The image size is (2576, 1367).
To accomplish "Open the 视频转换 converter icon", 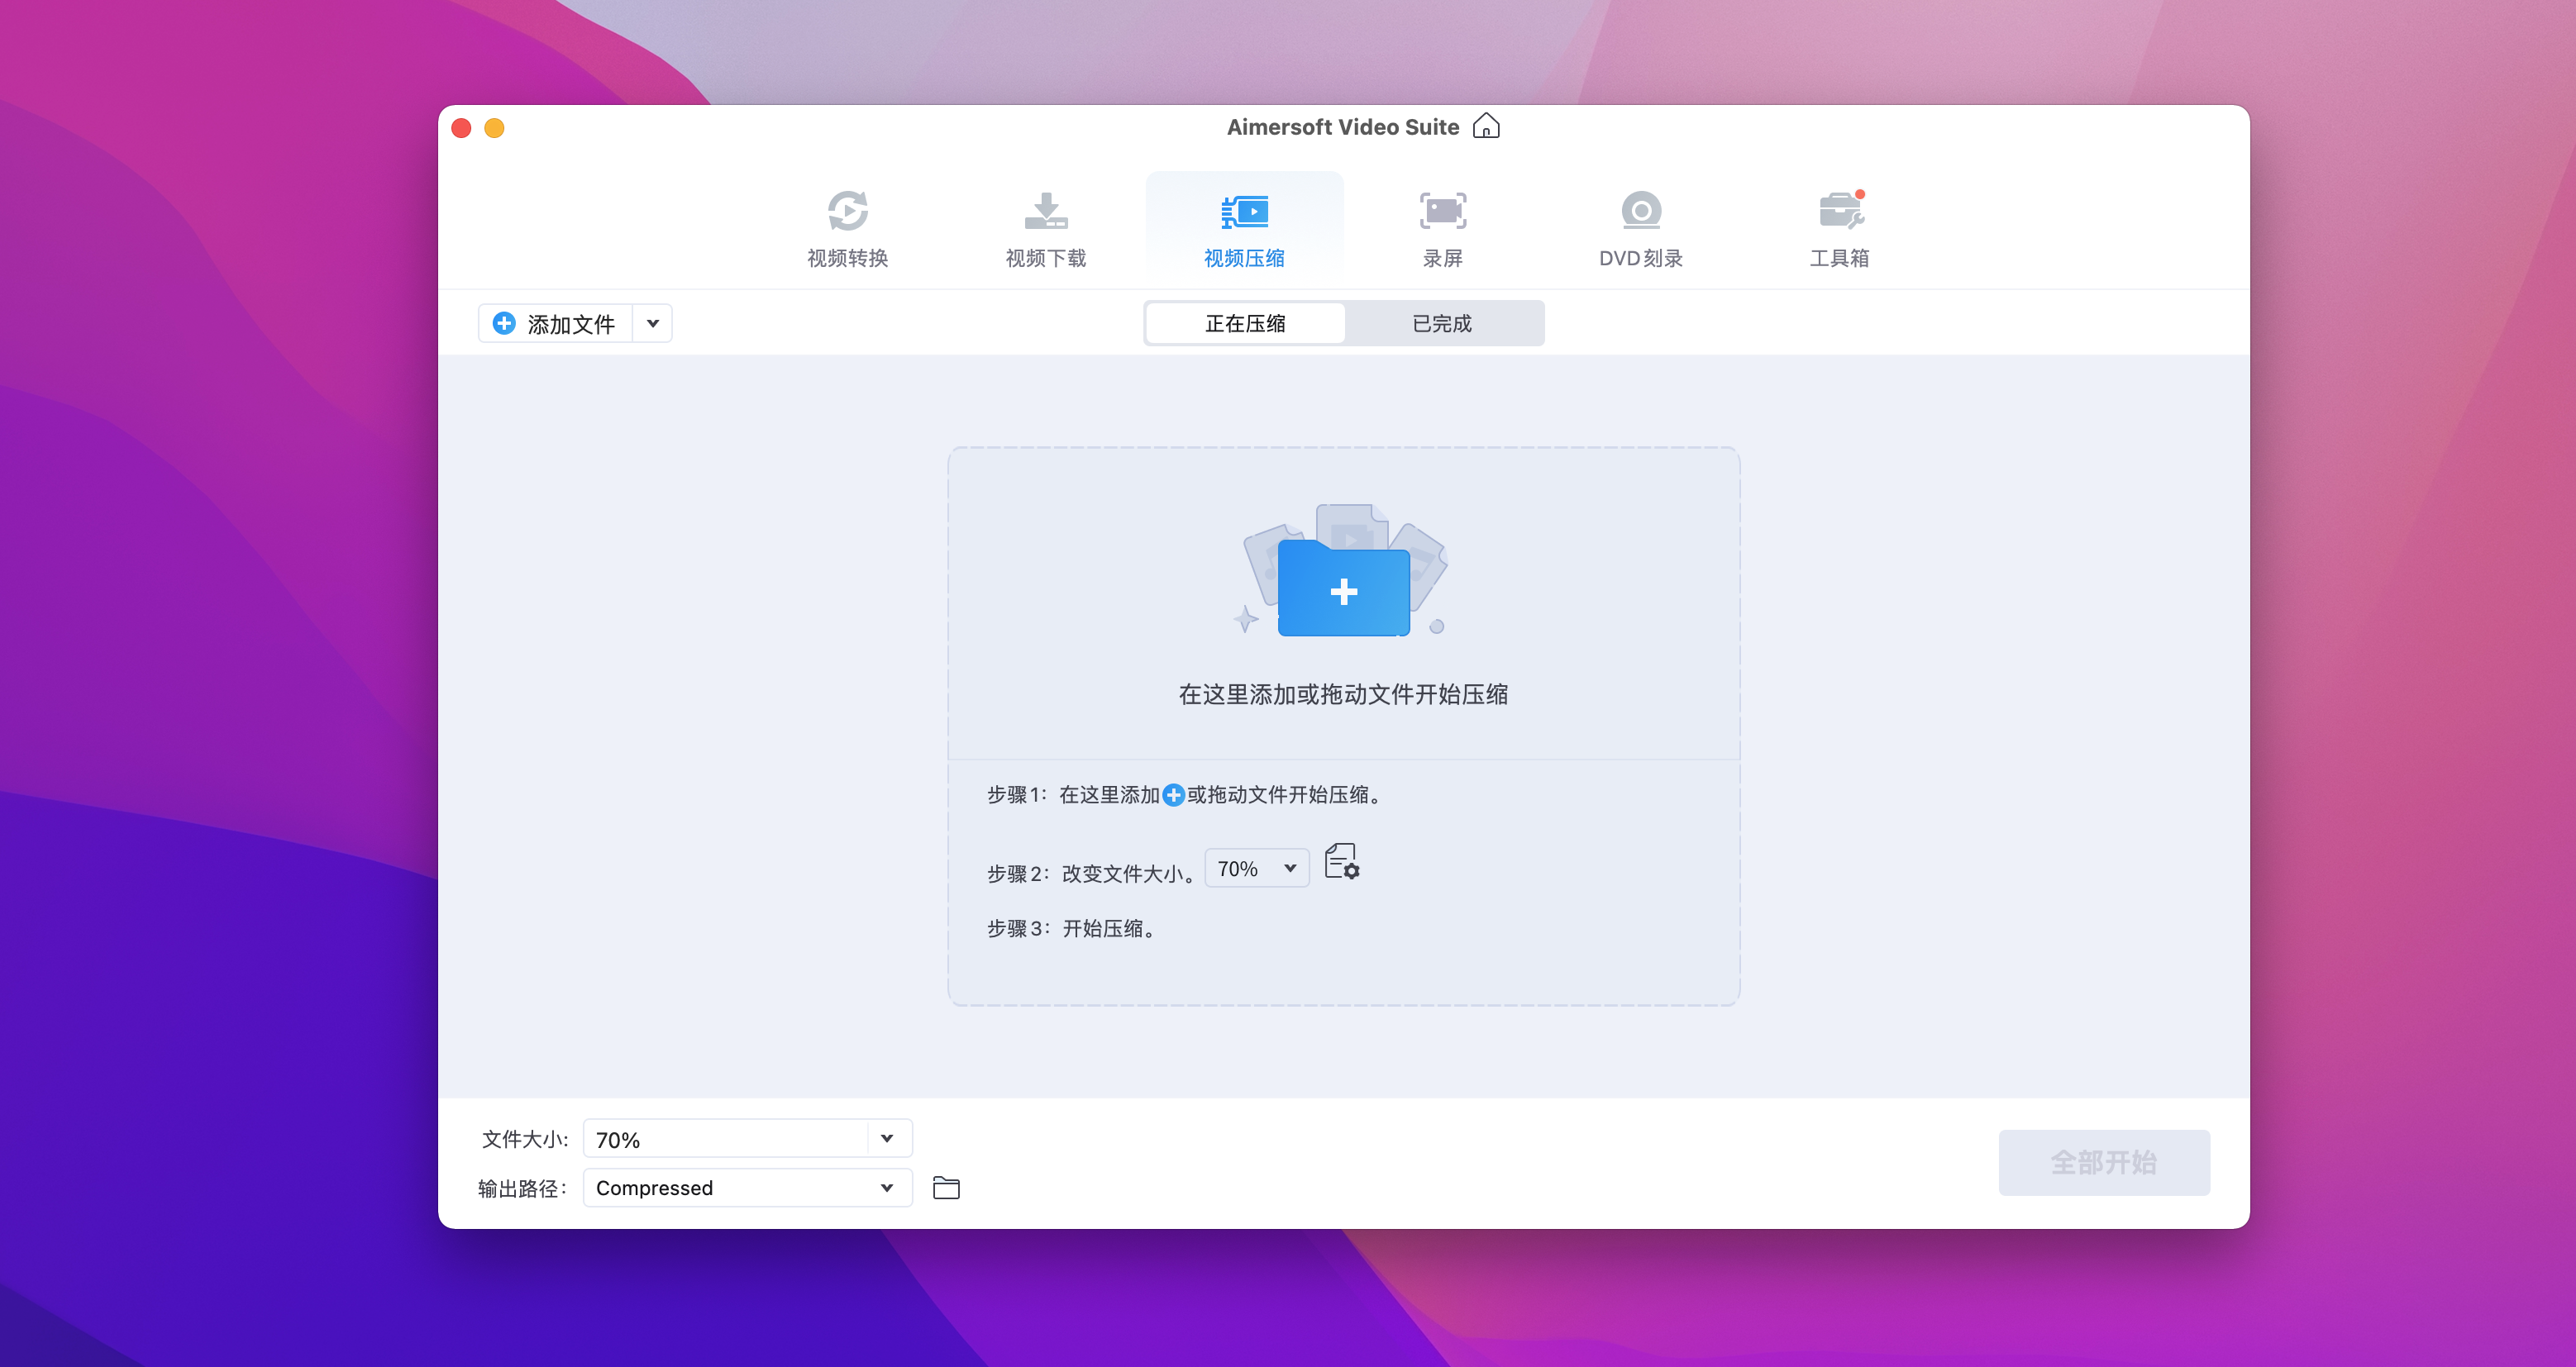I will tap(847, 211).
